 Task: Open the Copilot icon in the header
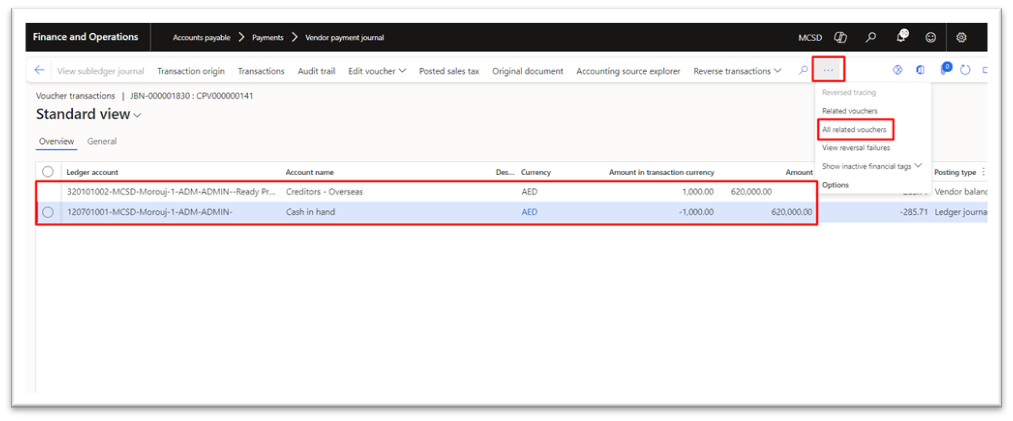pos(841,37)
